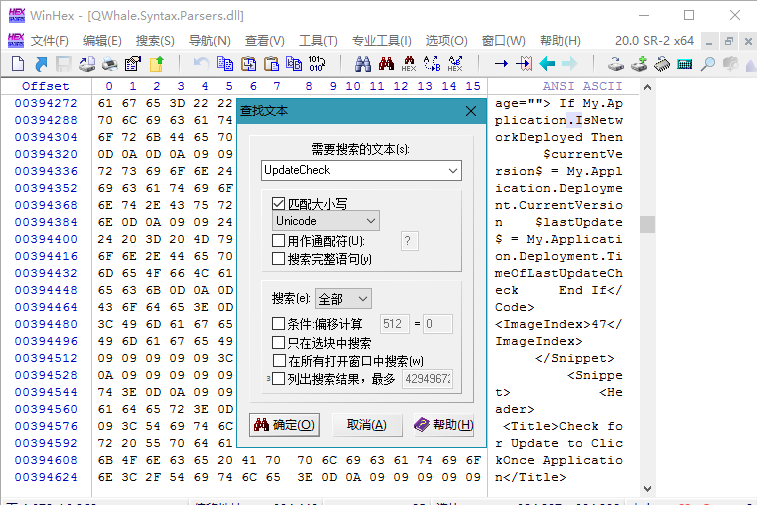Open the 搜索(S) menu
The height and width of the screenshot is (505, 757).
coord(155,41)
